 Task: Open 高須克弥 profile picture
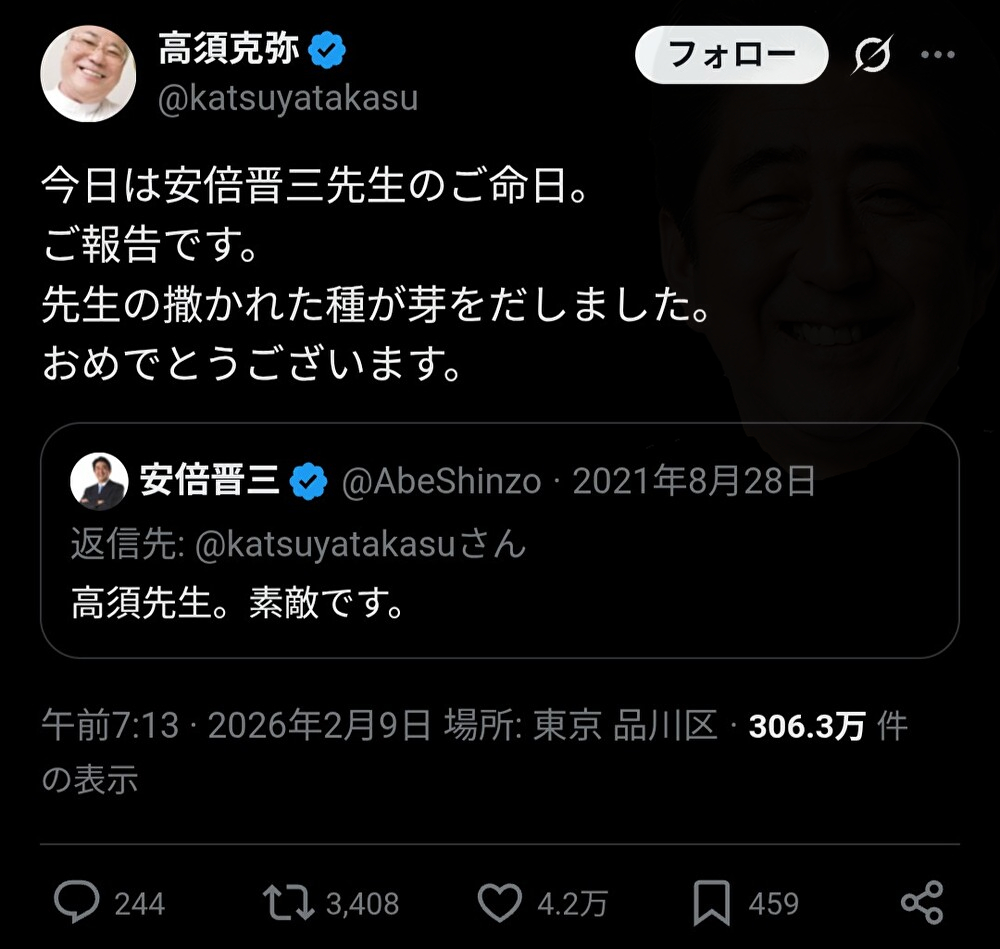(88, 74)
